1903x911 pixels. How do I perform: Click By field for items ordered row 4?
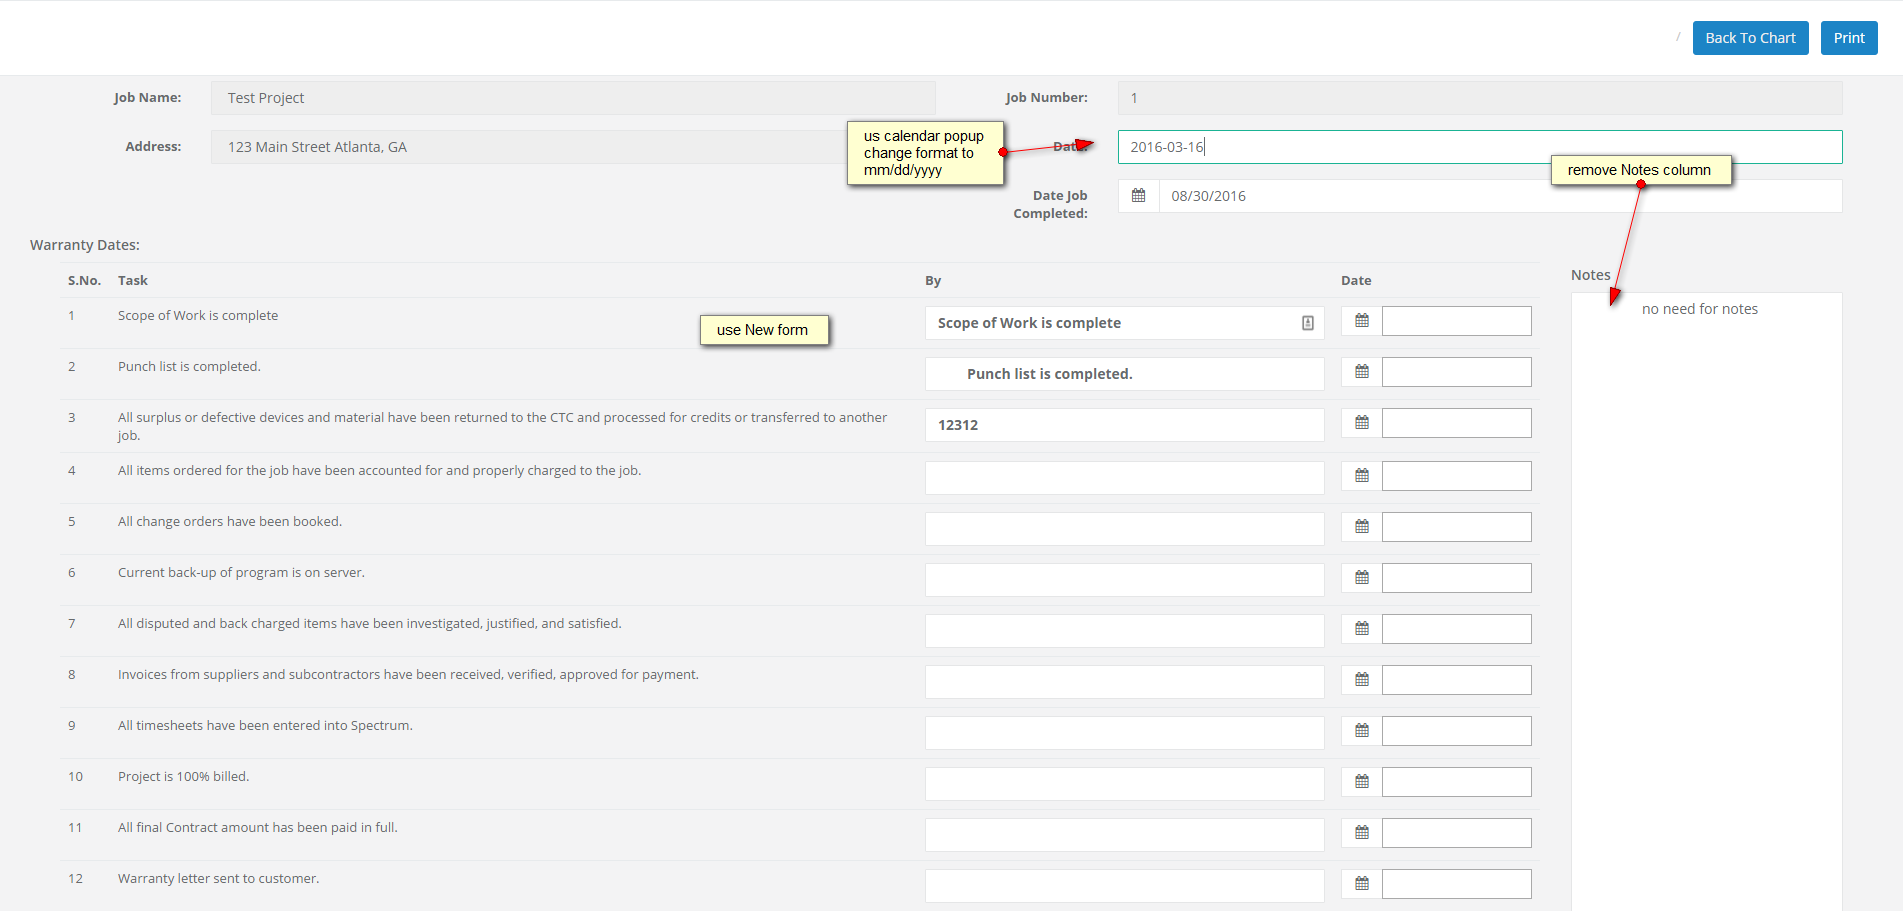pyautogui.click(x=1124, y=478)
